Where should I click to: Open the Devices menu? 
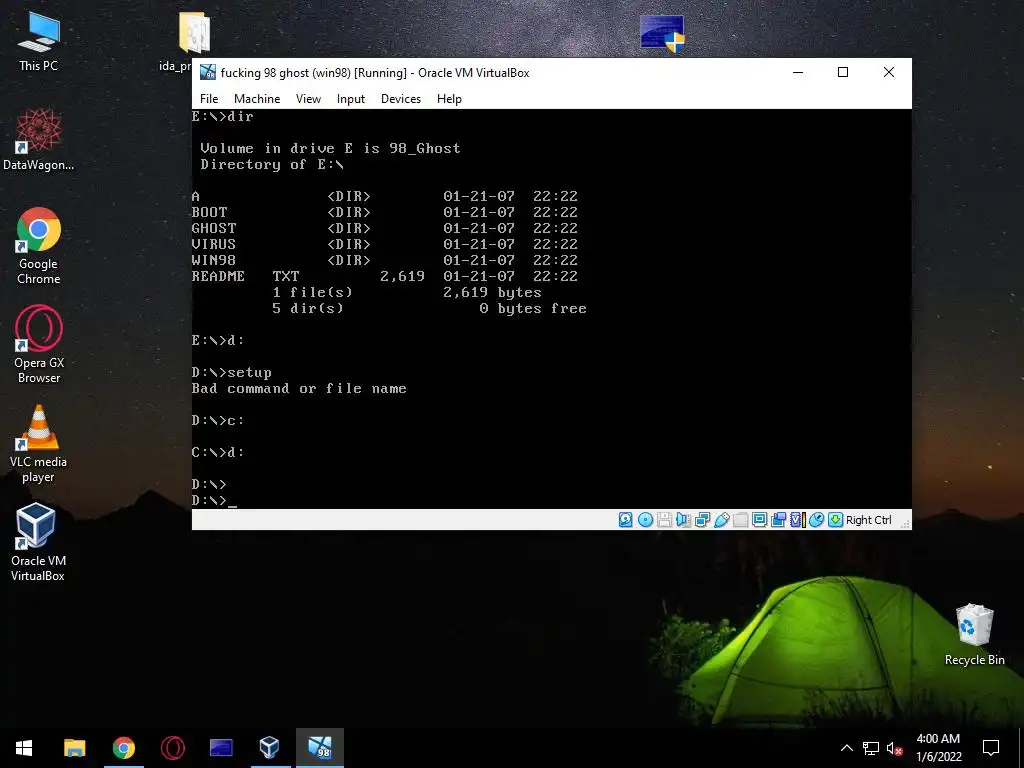[401, 99]
